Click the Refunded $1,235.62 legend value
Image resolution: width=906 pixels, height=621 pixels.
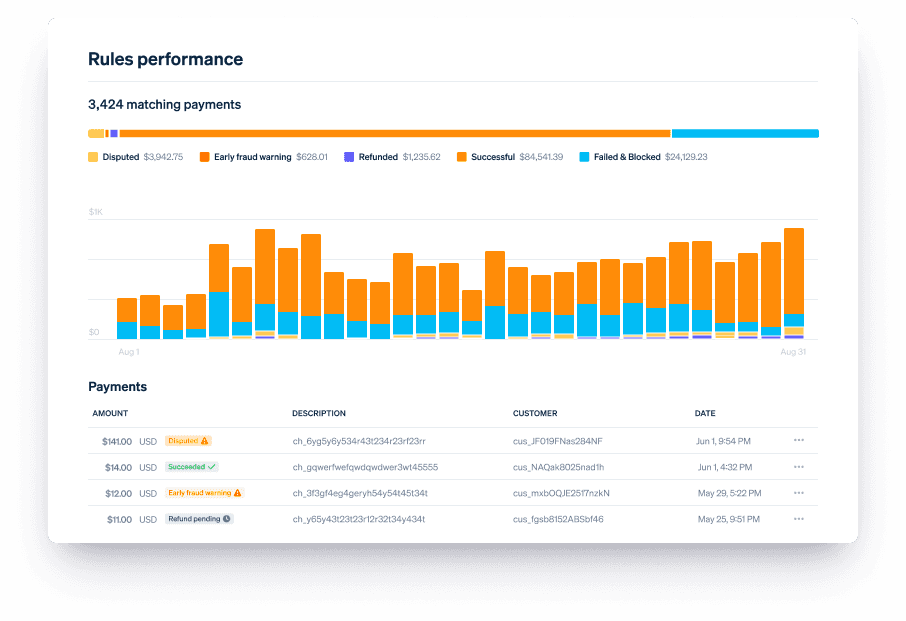(421, 157)
